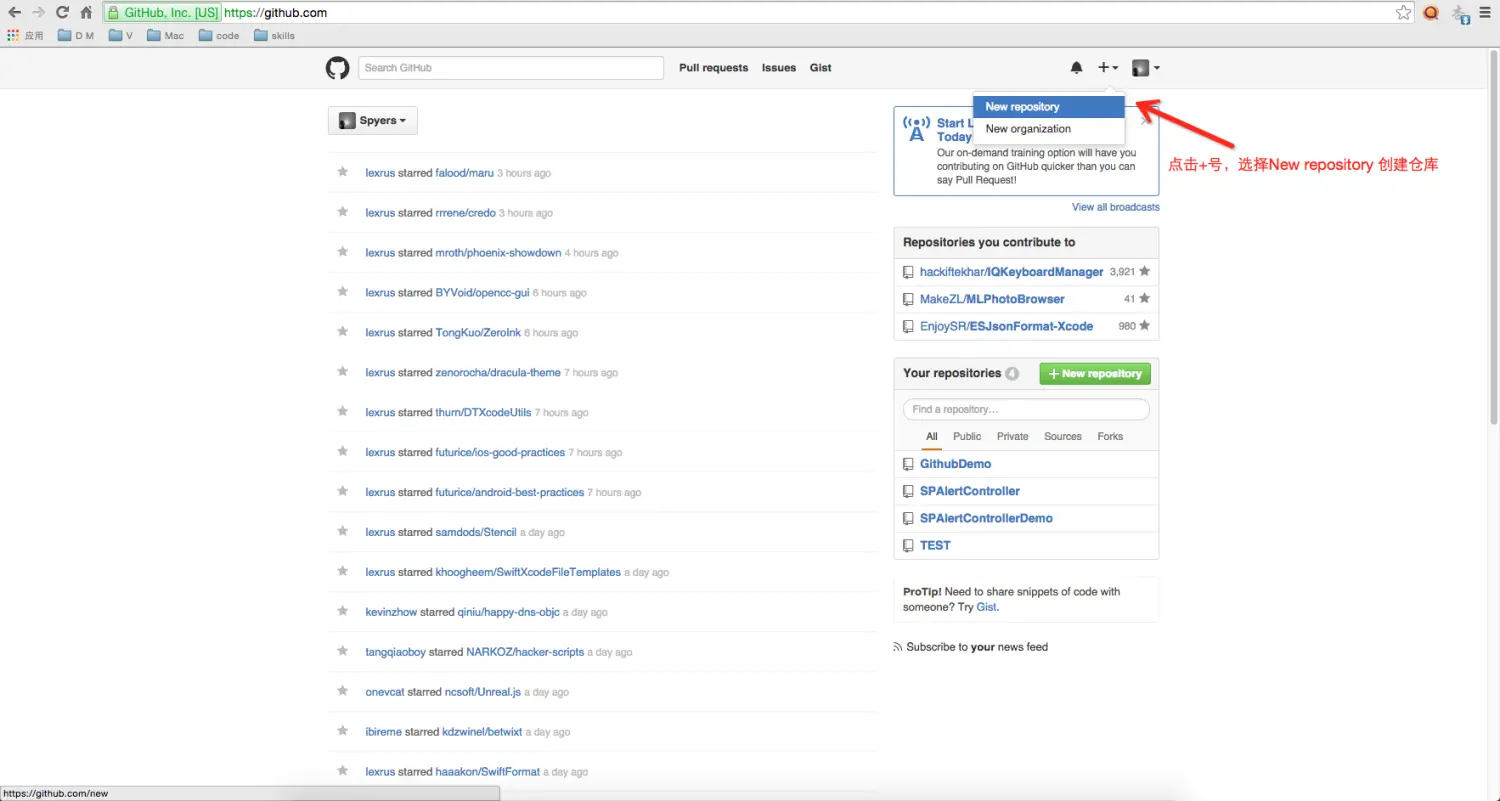Focus the Search GitHub field

(x=511, y=68)
